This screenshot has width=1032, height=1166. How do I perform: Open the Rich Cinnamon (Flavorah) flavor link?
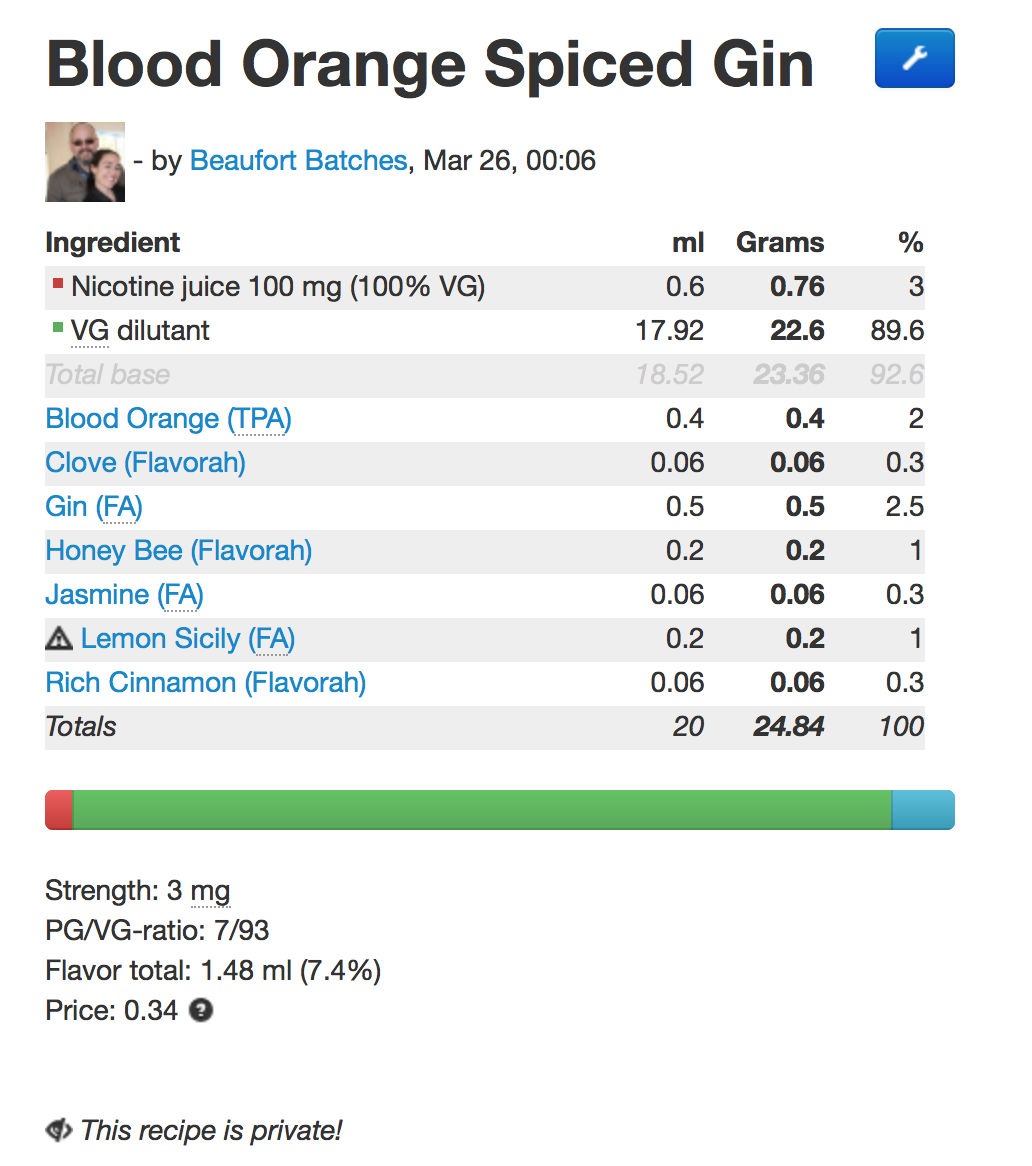pyautogui.click(x=205, y=682)
